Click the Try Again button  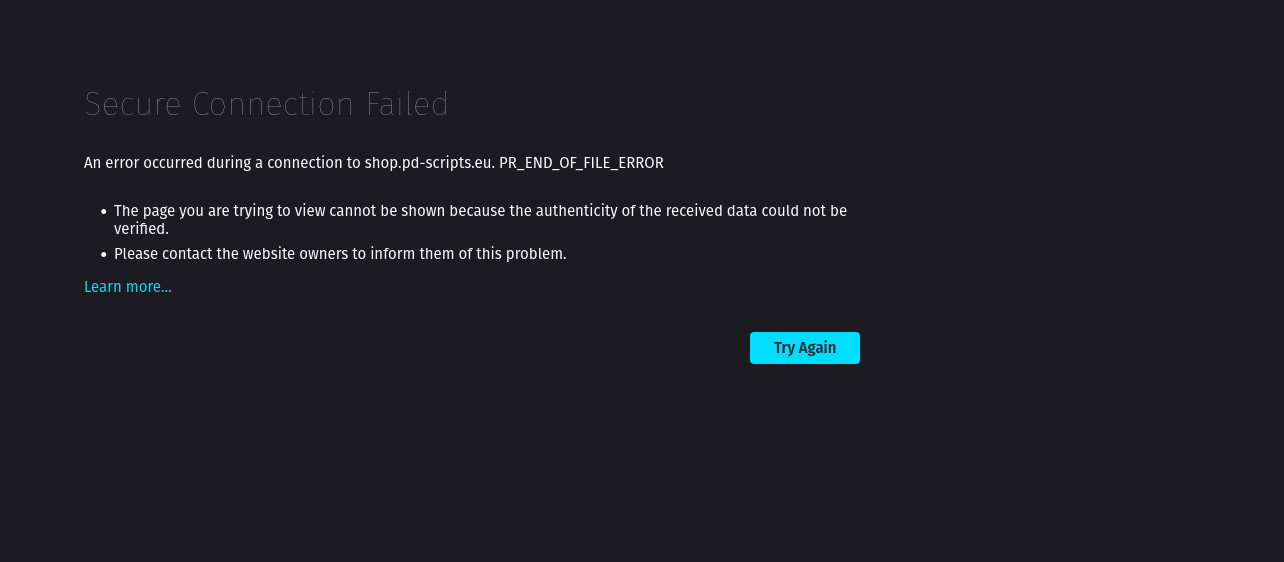pos(805,348)
